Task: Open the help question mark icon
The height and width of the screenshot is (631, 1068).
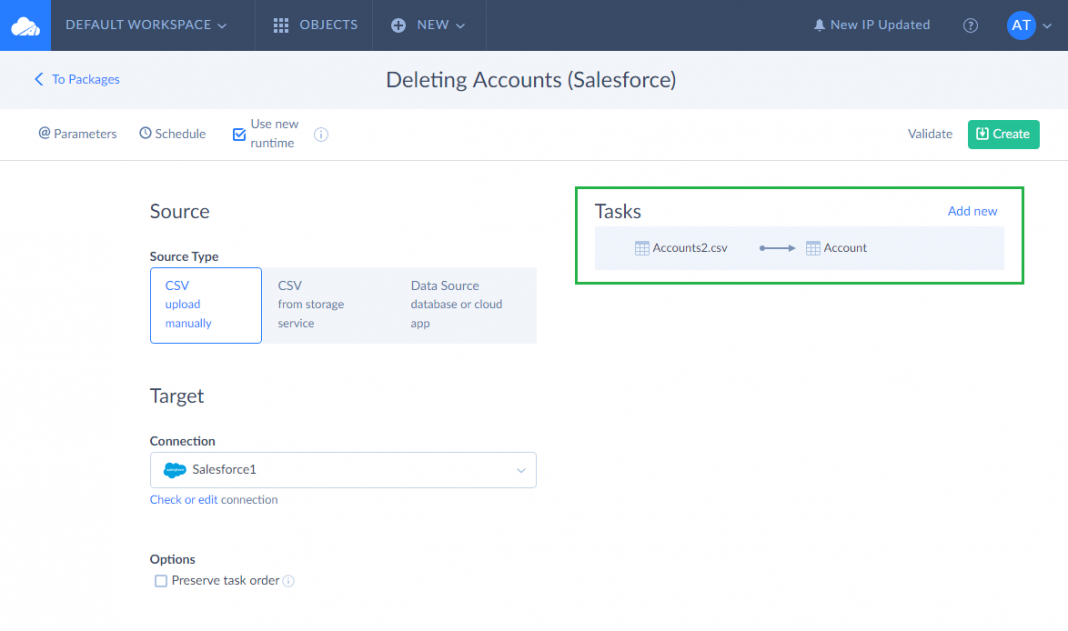Action: point(970,25)
